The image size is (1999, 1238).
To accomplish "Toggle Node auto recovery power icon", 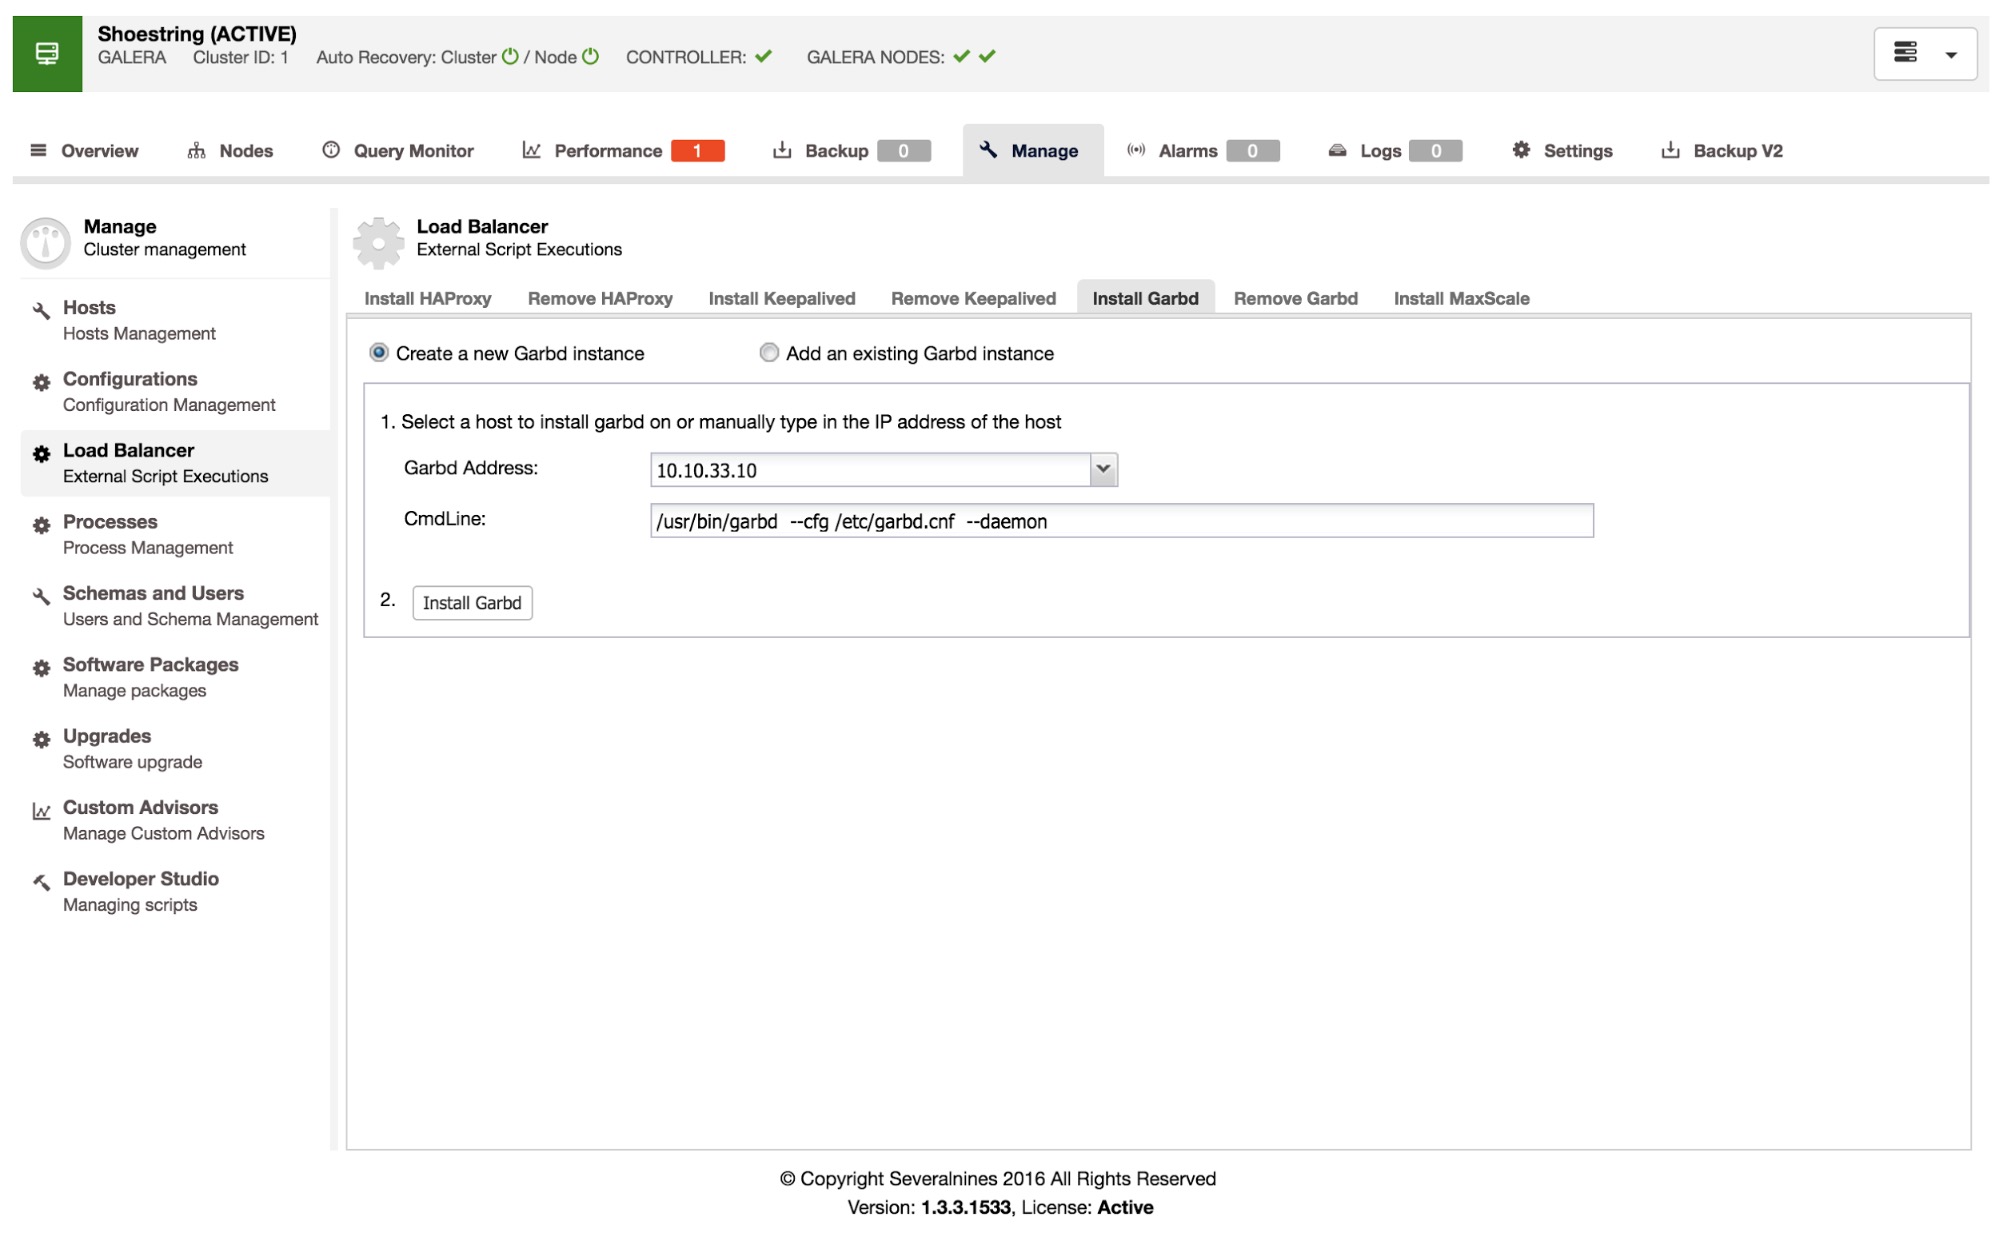I will pos(590,56).
